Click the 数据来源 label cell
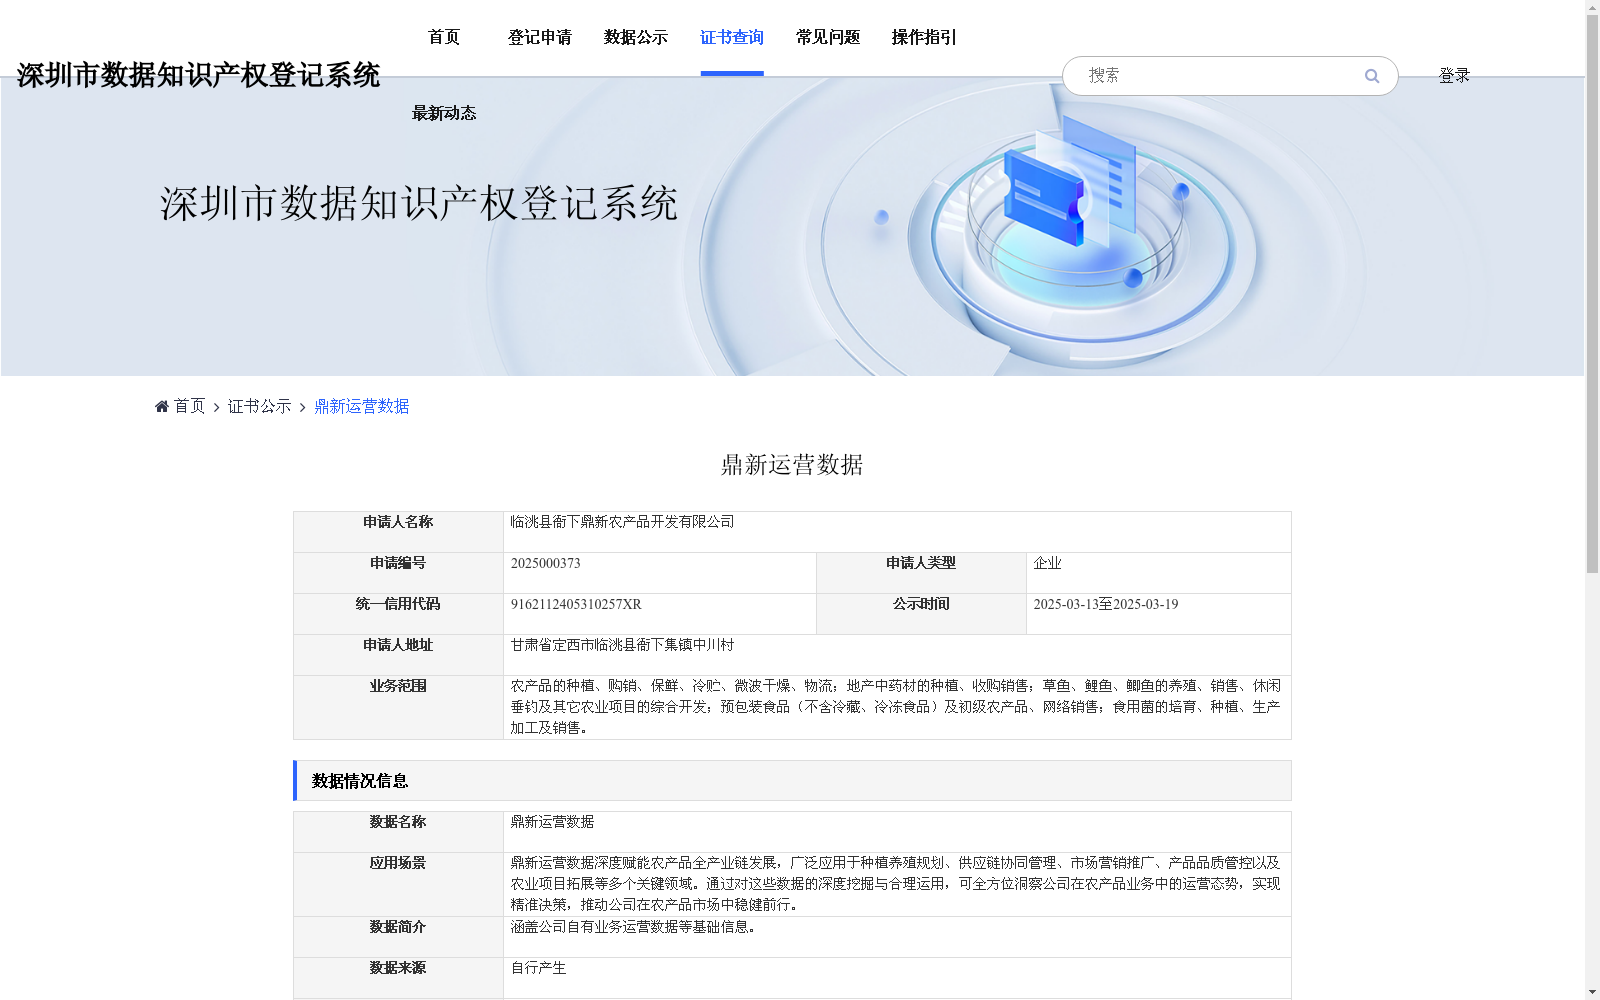Image resolution: width=1600 pixels, height=1000 pixels. pos(398,978)
